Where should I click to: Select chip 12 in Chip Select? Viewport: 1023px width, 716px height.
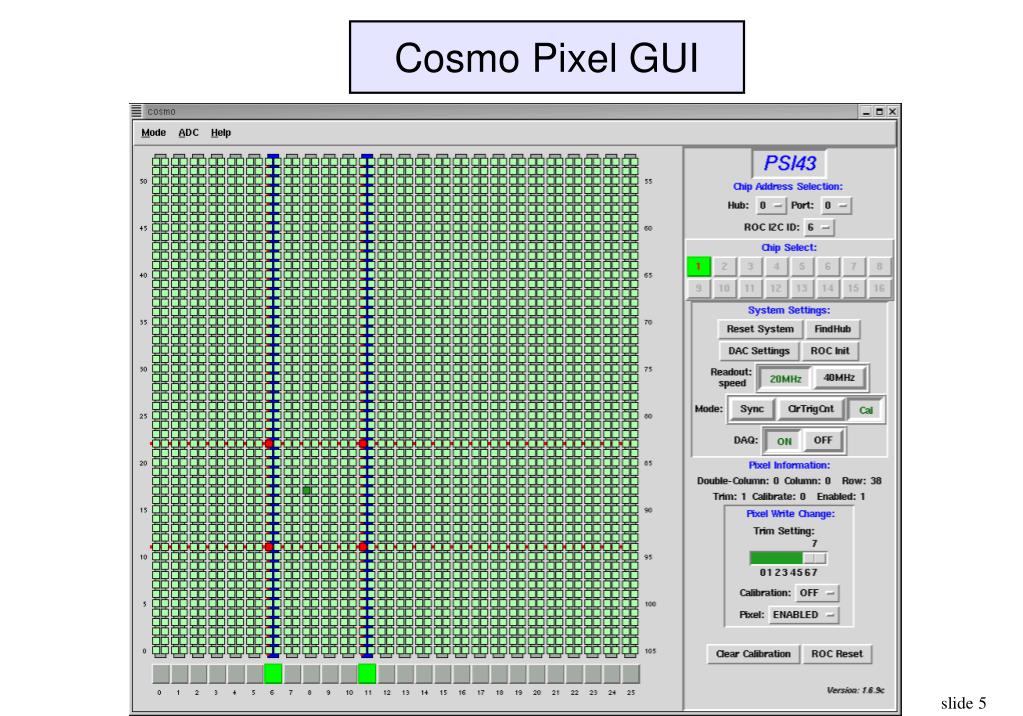tap(776, 288)
